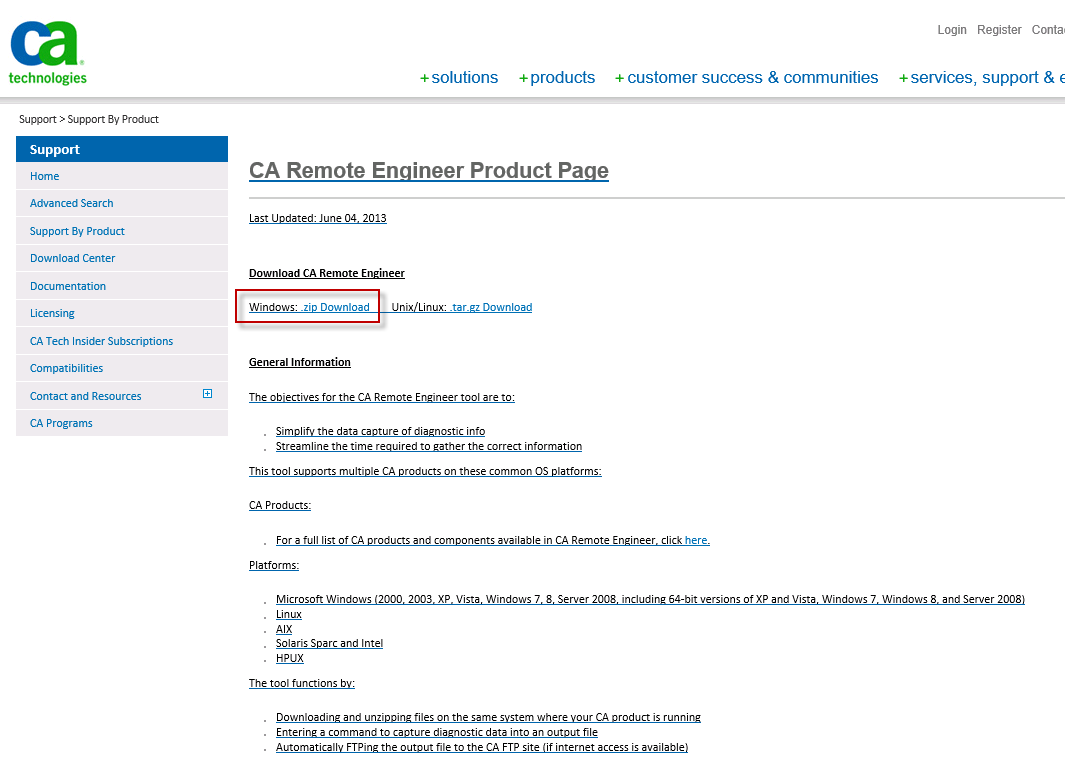Click 'Download CA Remote Engineer' heading
Image resolution: width=1065 pixels, height=761 pixels.
(327, 273)
